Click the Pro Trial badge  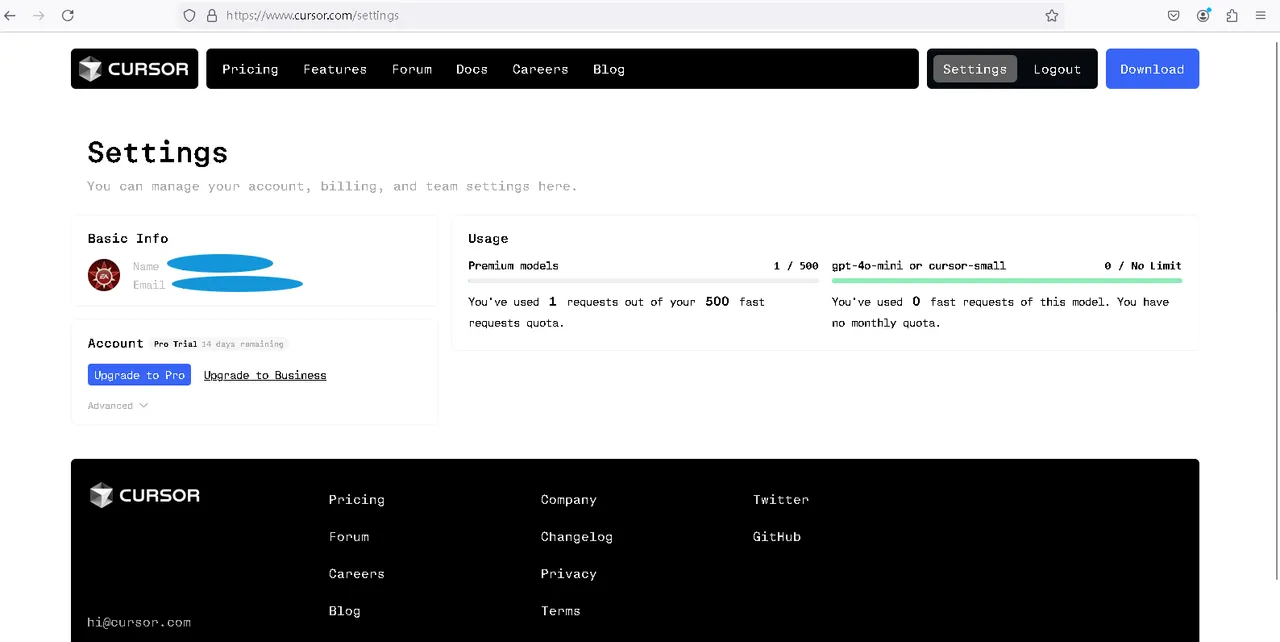pos(175,344)
